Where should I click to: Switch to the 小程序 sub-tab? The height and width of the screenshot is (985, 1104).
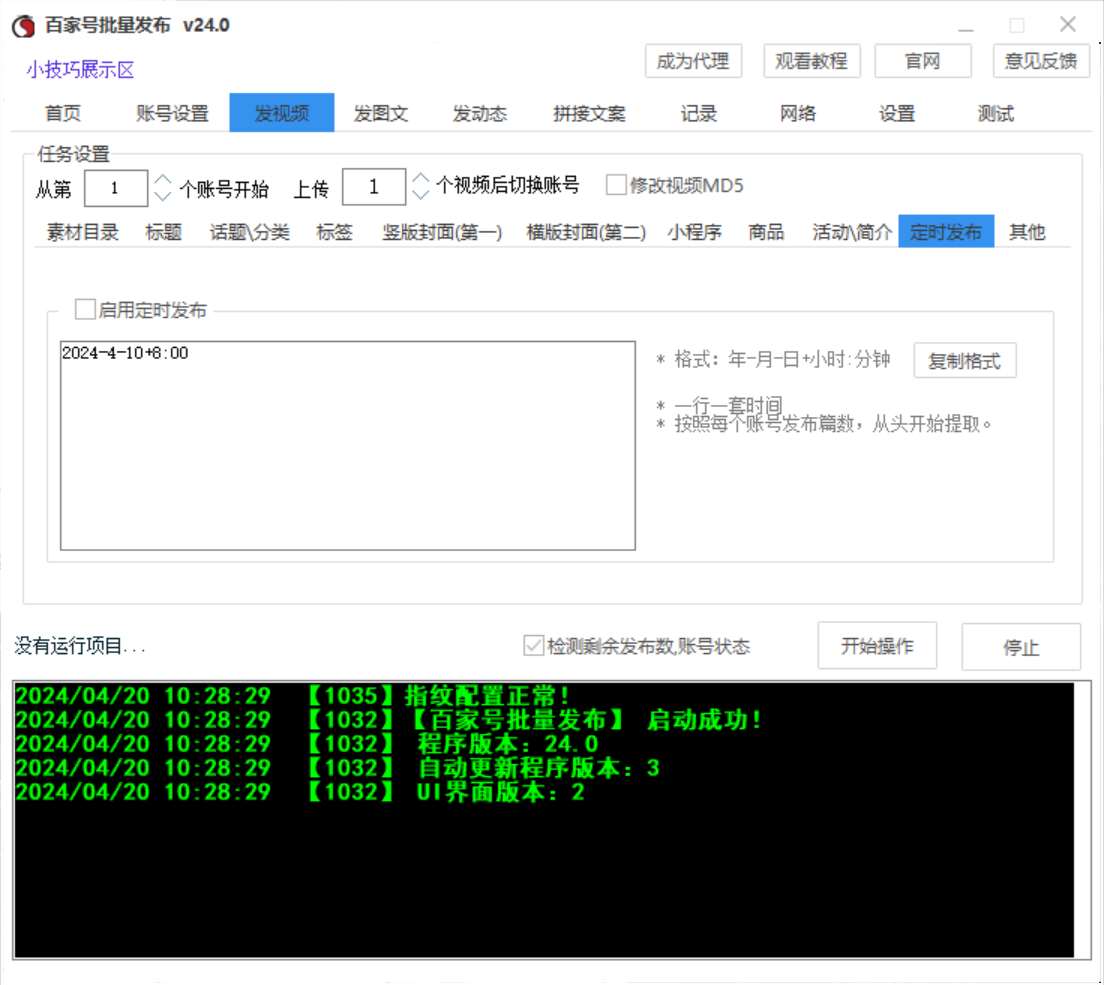(x=694, y=232)
